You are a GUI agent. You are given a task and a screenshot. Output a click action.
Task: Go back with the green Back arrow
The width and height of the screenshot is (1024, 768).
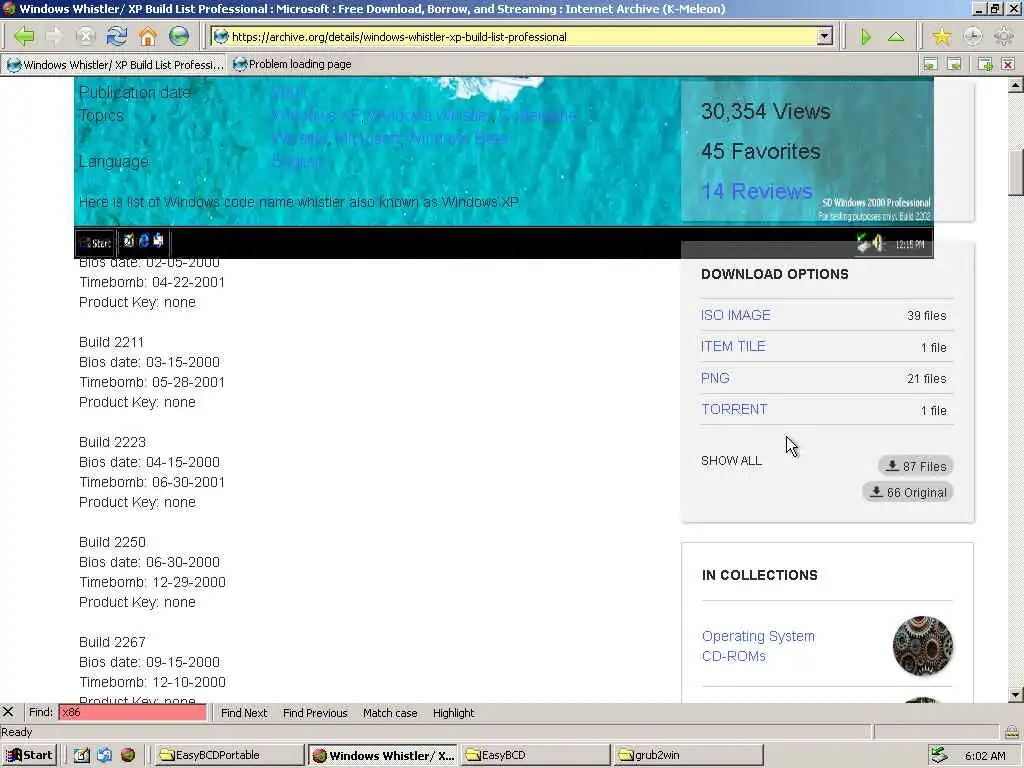pos(24,37)
